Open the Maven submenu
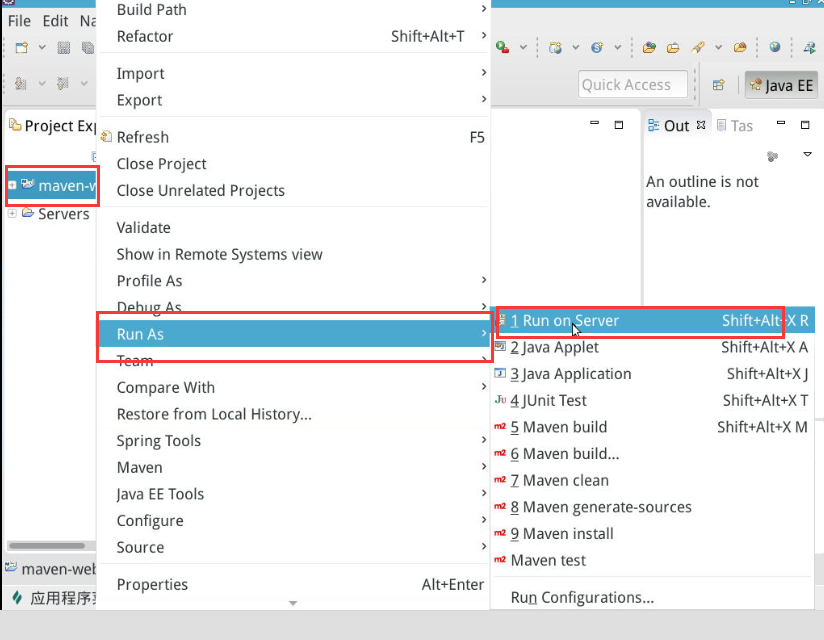Screen dimensions: 824x640 click(139, 467)
